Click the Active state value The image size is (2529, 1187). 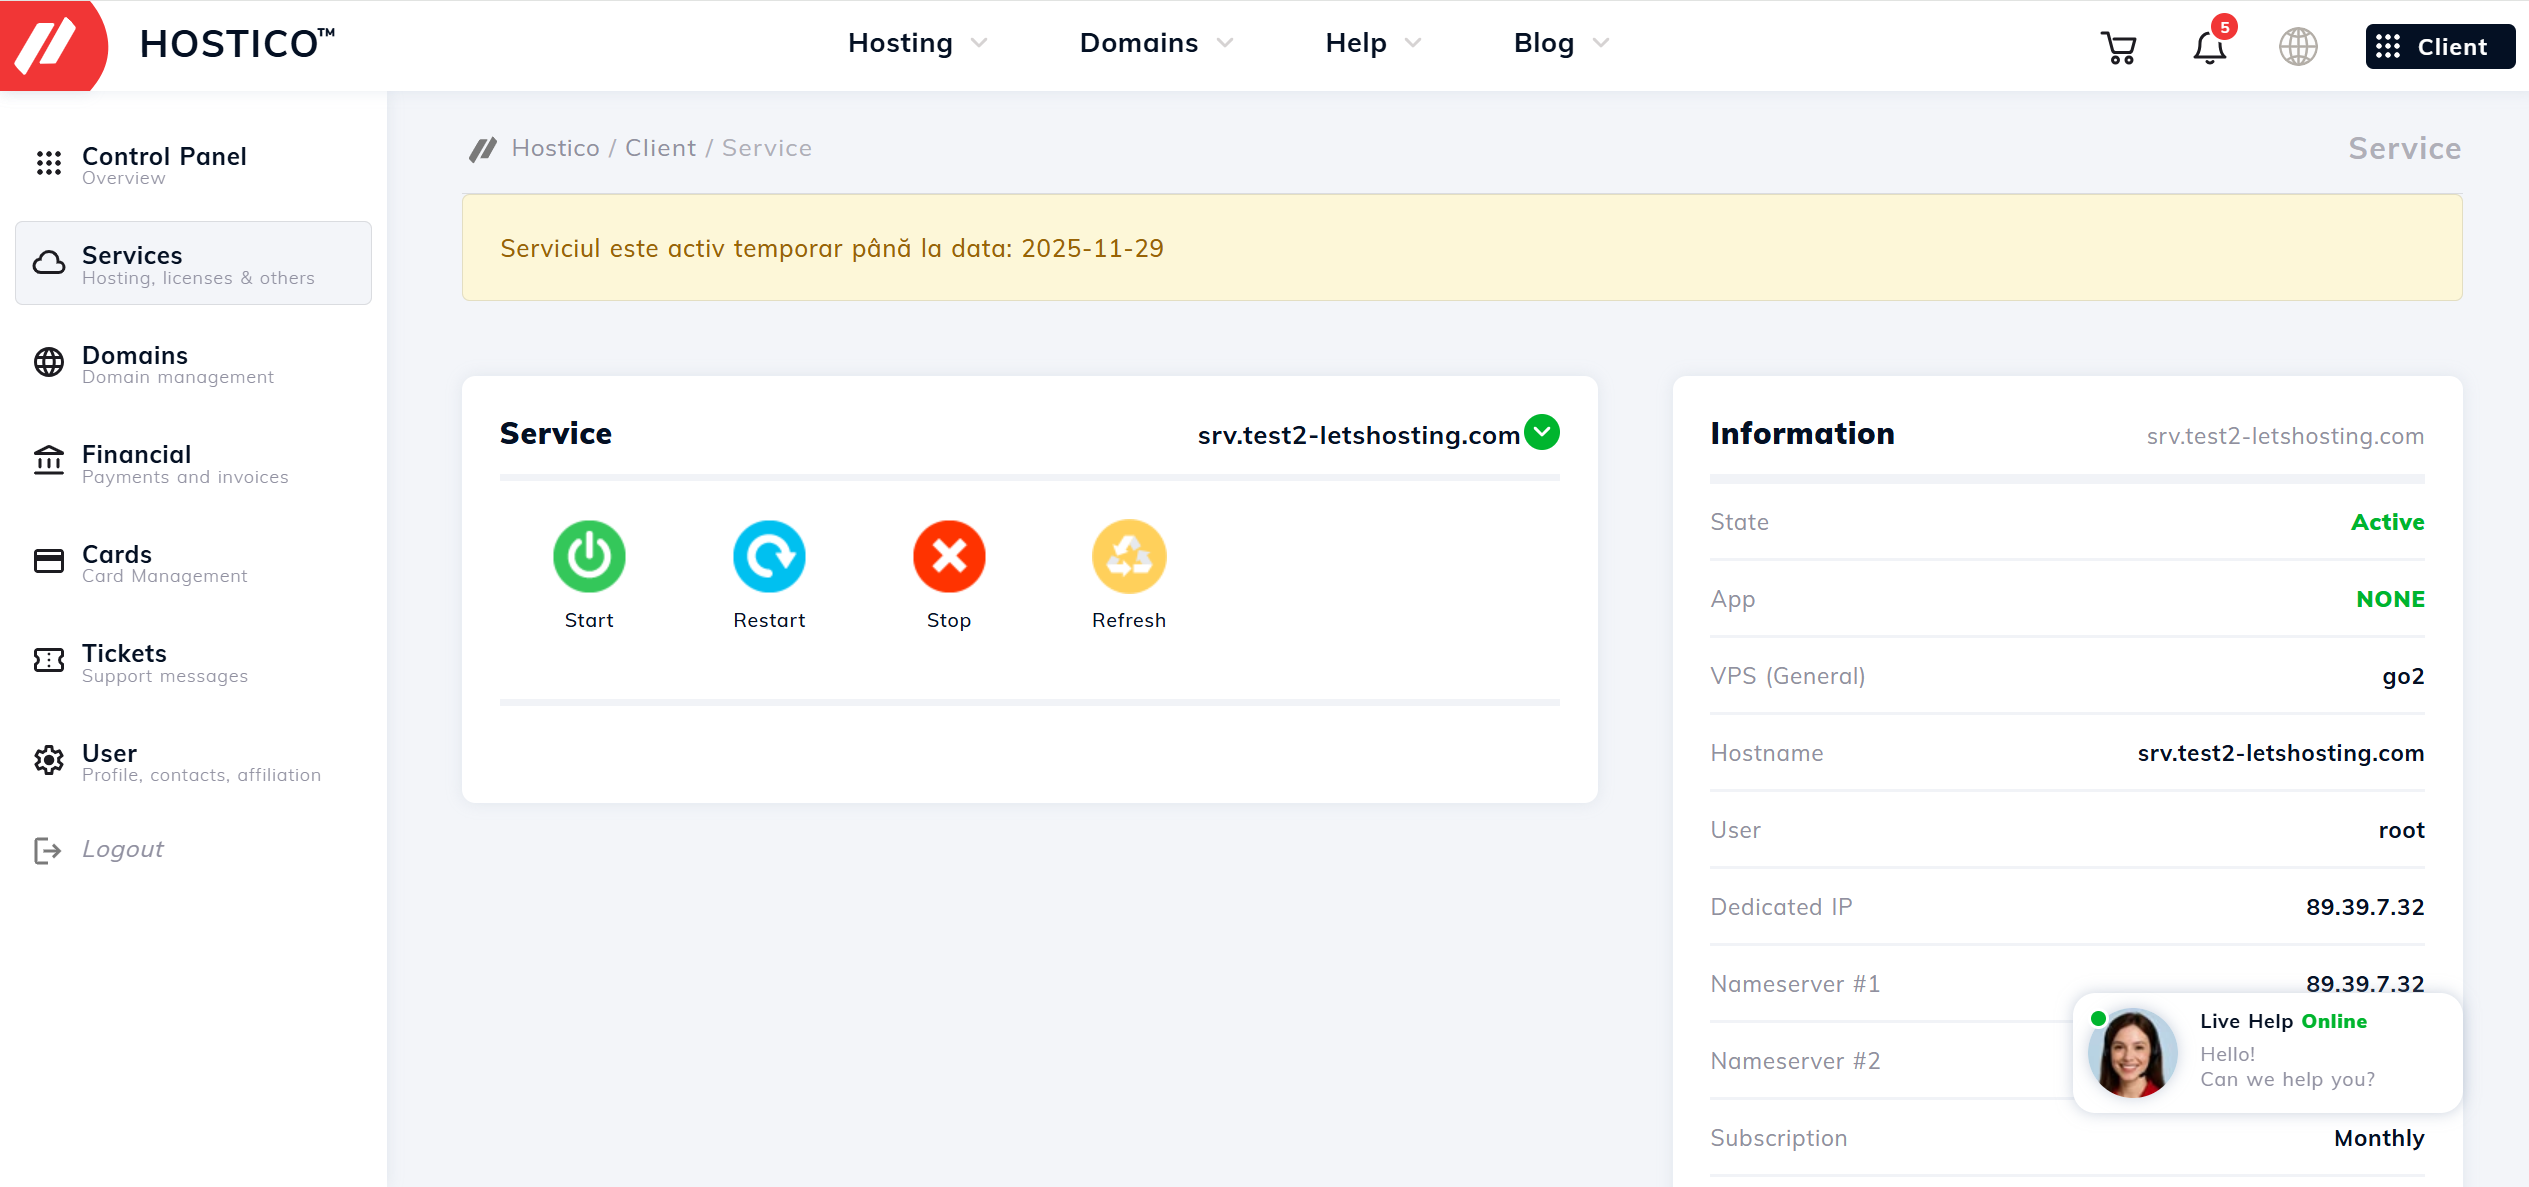[2388, 522]
